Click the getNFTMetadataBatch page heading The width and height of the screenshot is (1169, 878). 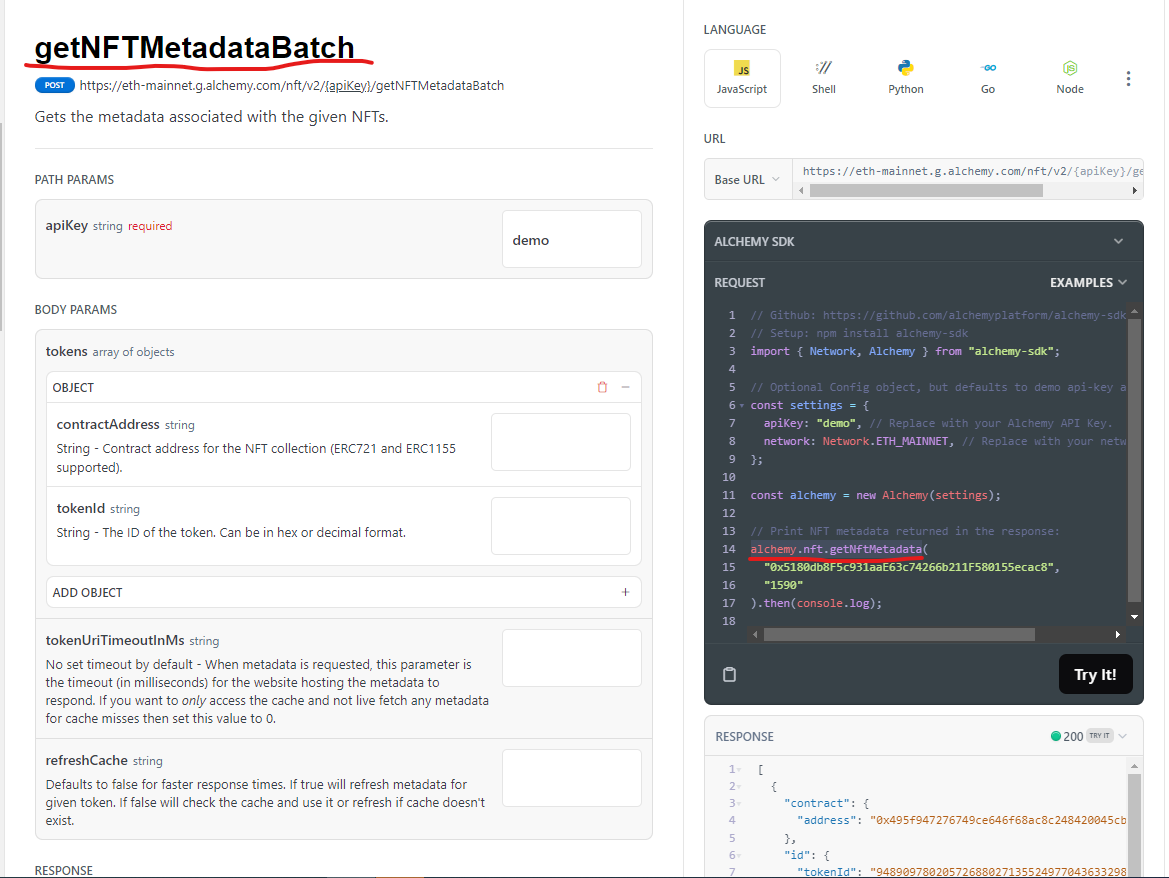pos(195,48)
